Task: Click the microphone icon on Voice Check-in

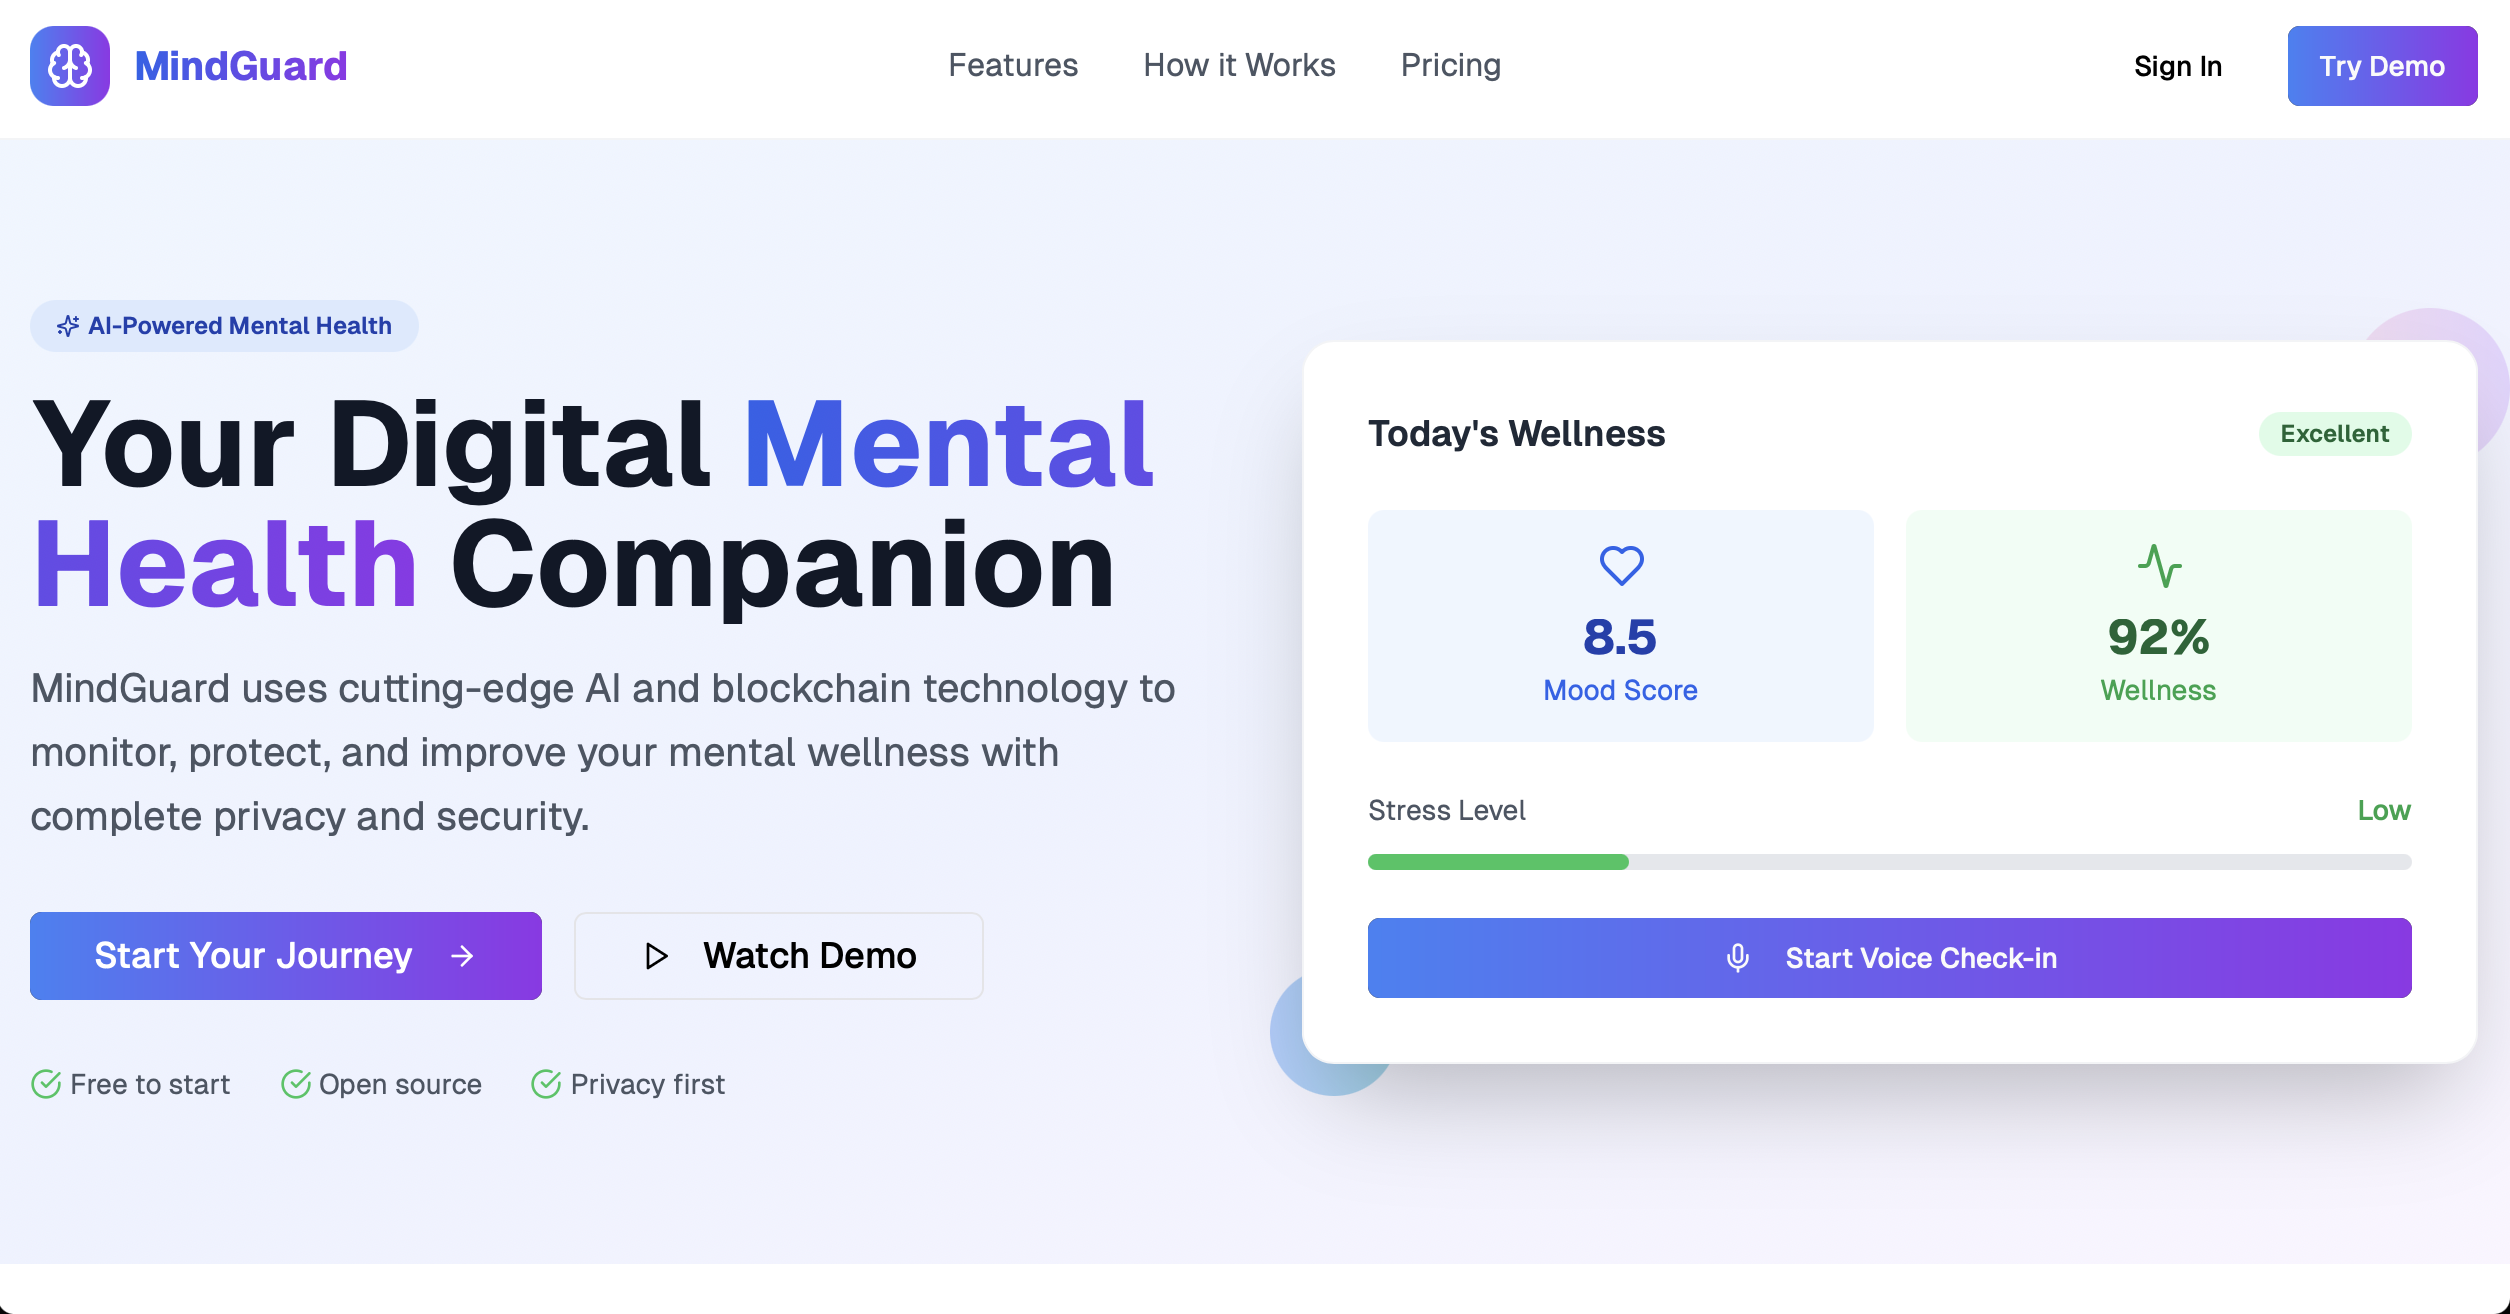Action: pyautogui.click(x=1738, y=958)
